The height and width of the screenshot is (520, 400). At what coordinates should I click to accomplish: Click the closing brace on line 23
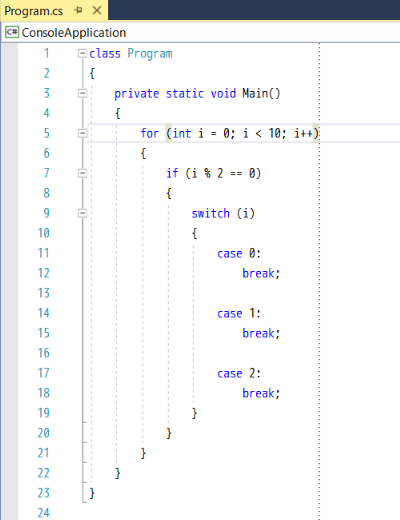coord(92,493)
